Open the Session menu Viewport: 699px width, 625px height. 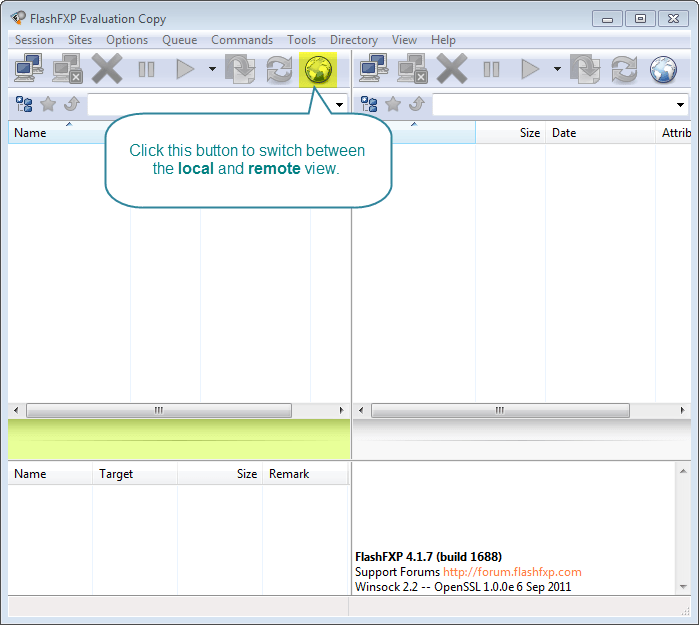(34, 40)
